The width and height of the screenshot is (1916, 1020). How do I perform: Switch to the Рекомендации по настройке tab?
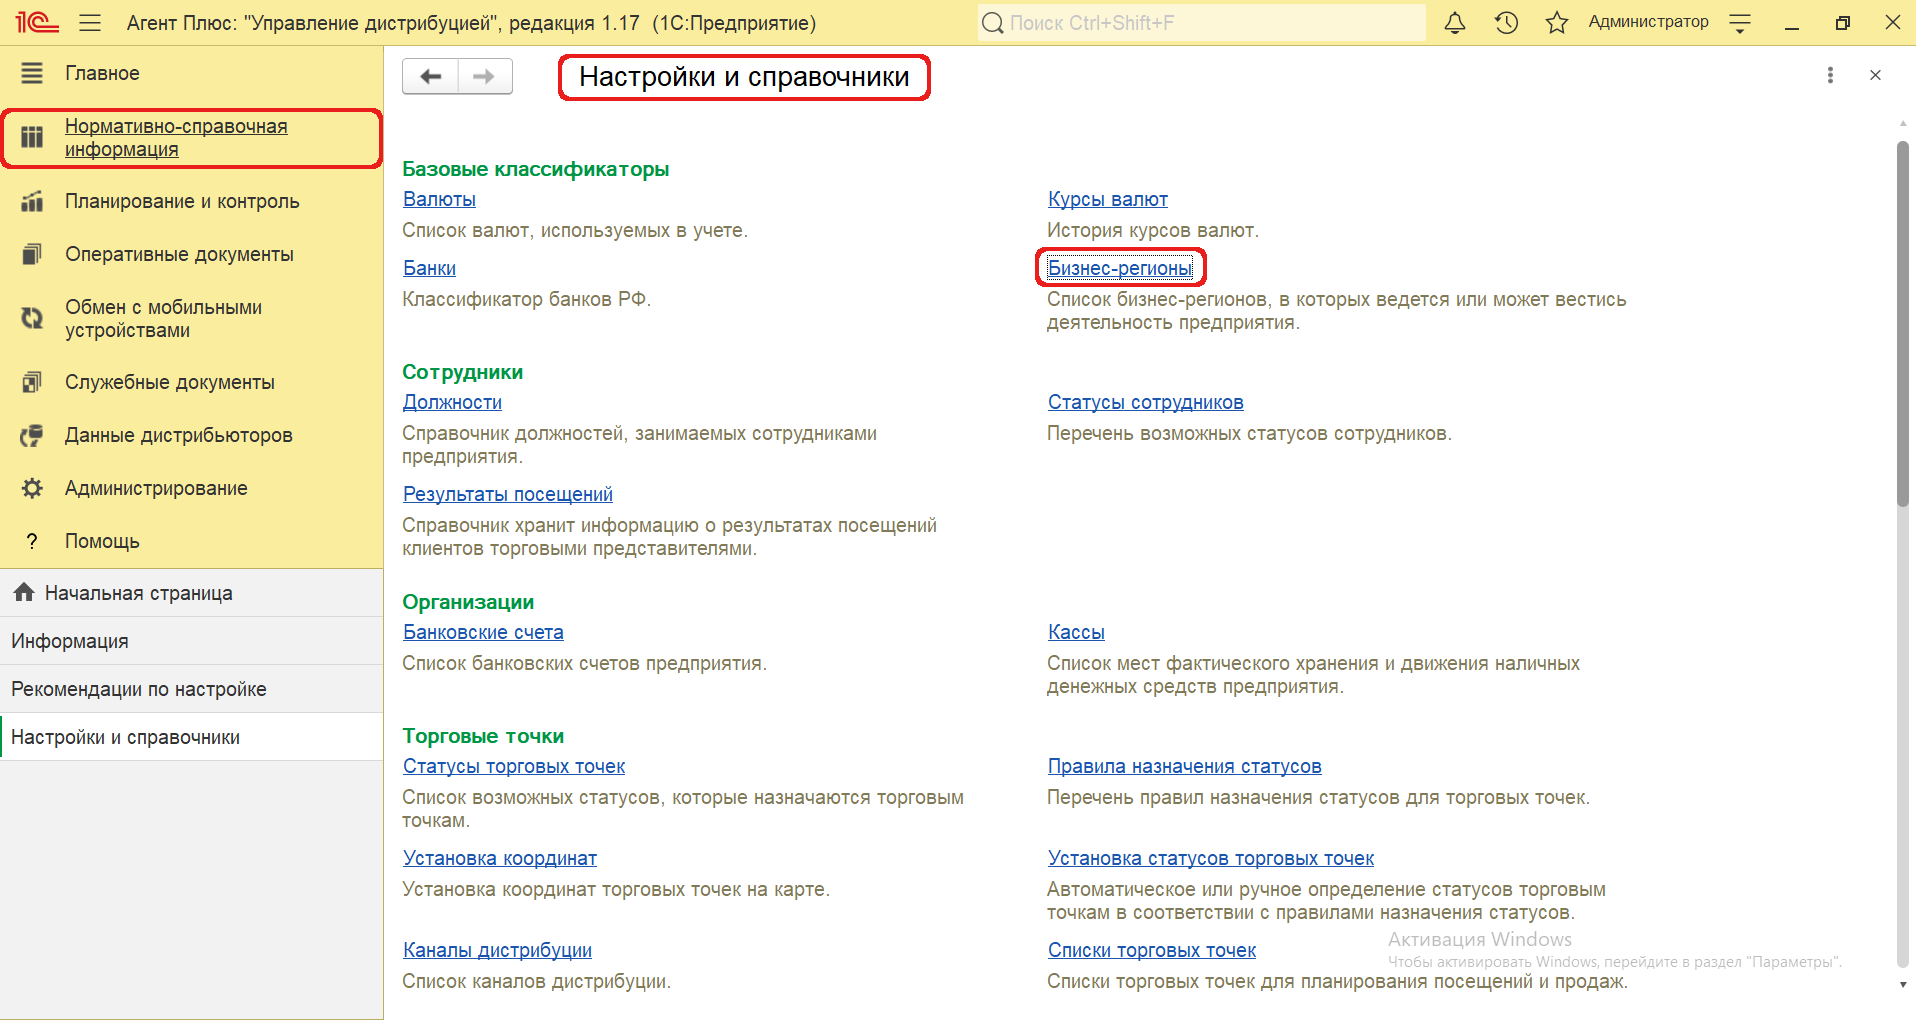click(138, 689)
